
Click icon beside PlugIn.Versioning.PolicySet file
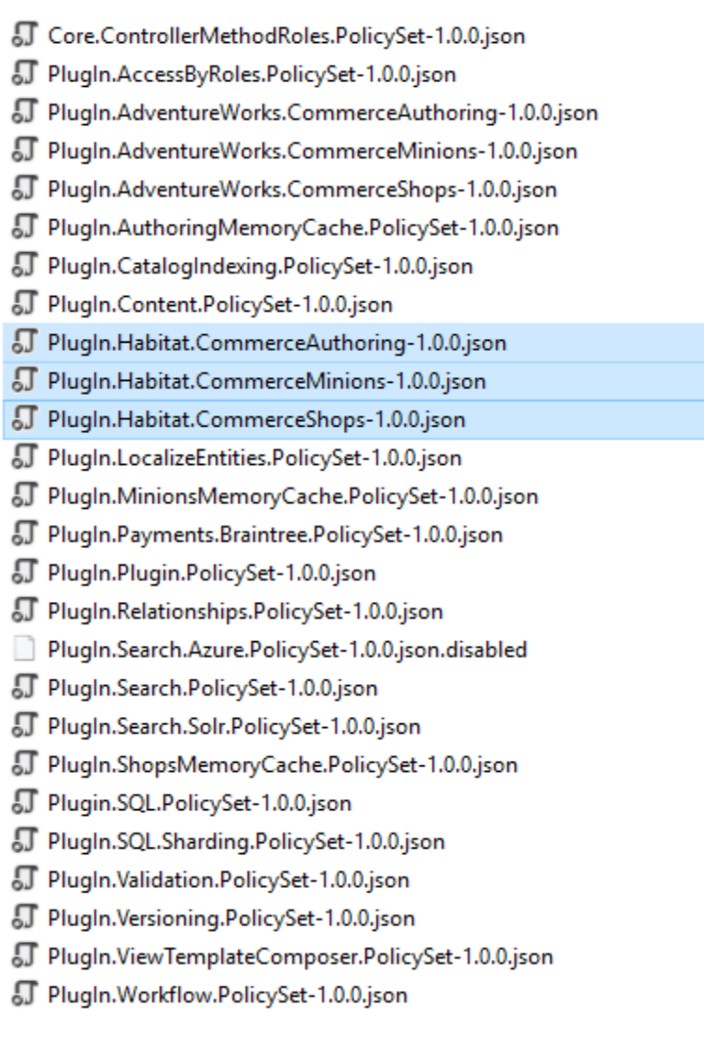[x=24, y=917]
